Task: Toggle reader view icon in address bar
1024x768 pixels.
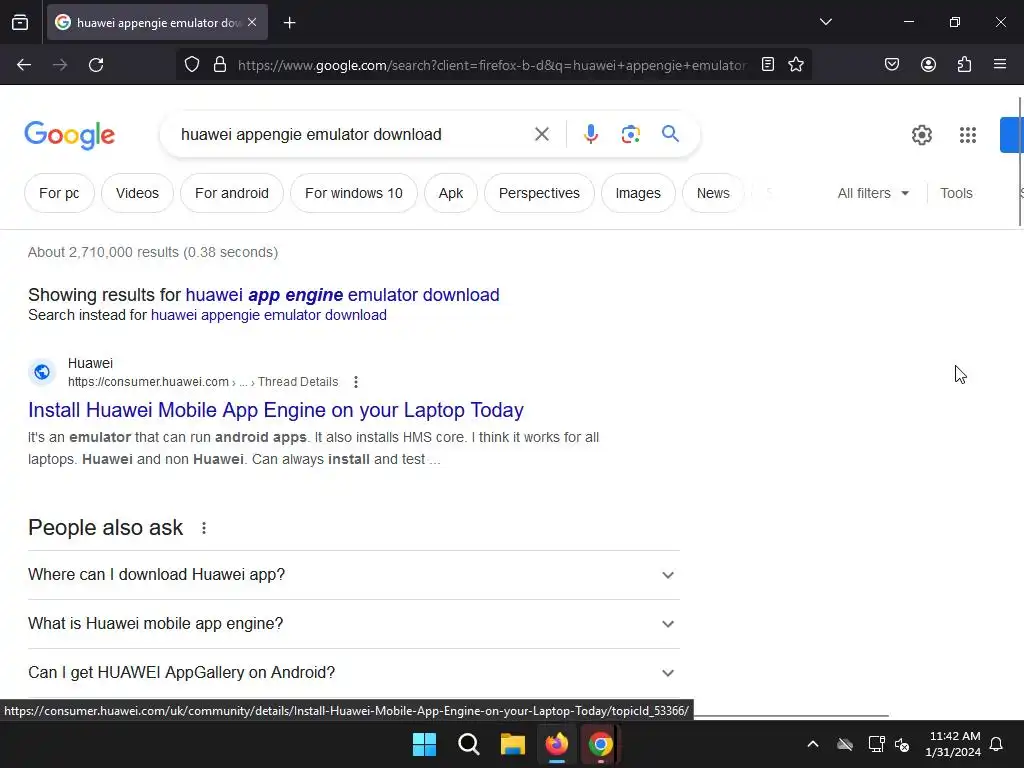Action: point(768,64)
